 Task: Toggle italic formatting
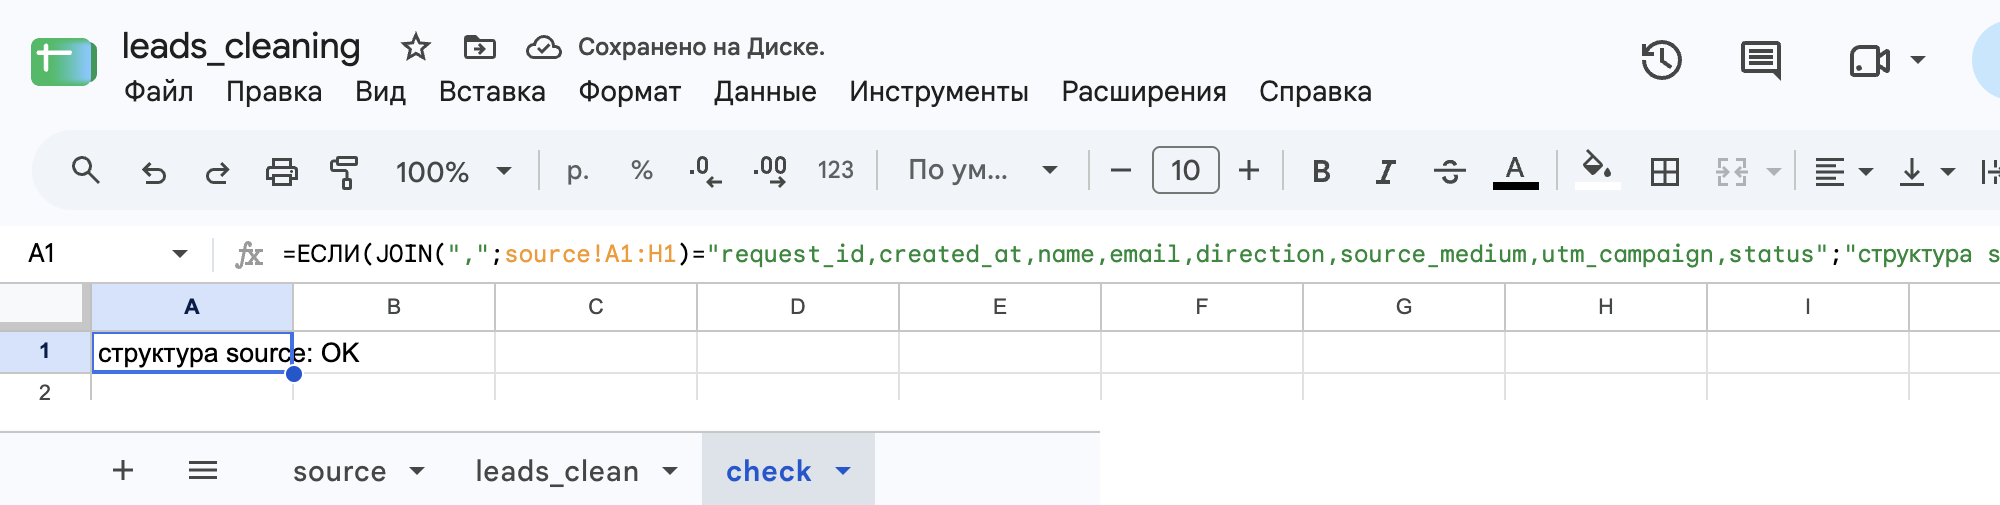[1385, 172]
